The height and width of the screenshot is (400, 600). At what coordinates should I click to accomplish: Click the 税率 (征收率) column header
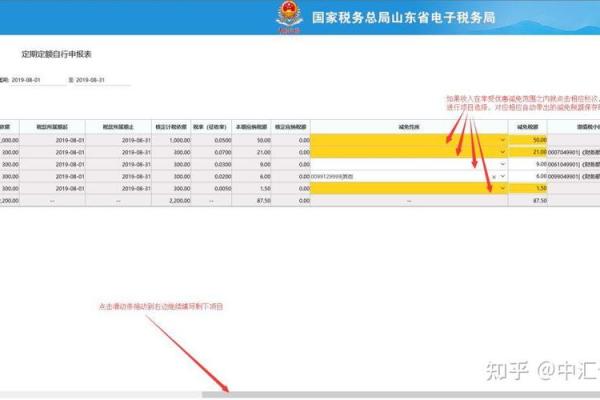tap(211, 127)
